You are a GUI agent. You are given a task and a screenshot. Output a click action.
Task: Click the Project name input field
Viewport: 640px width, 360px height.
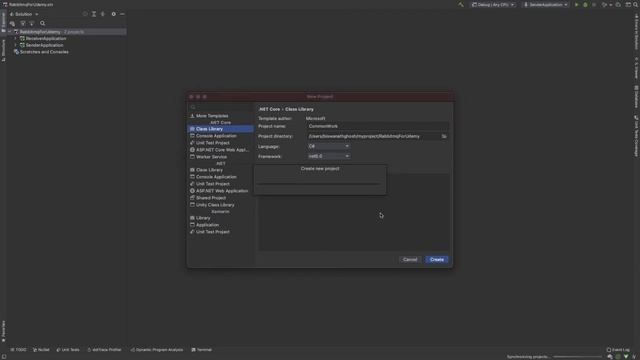pos(378,126)
